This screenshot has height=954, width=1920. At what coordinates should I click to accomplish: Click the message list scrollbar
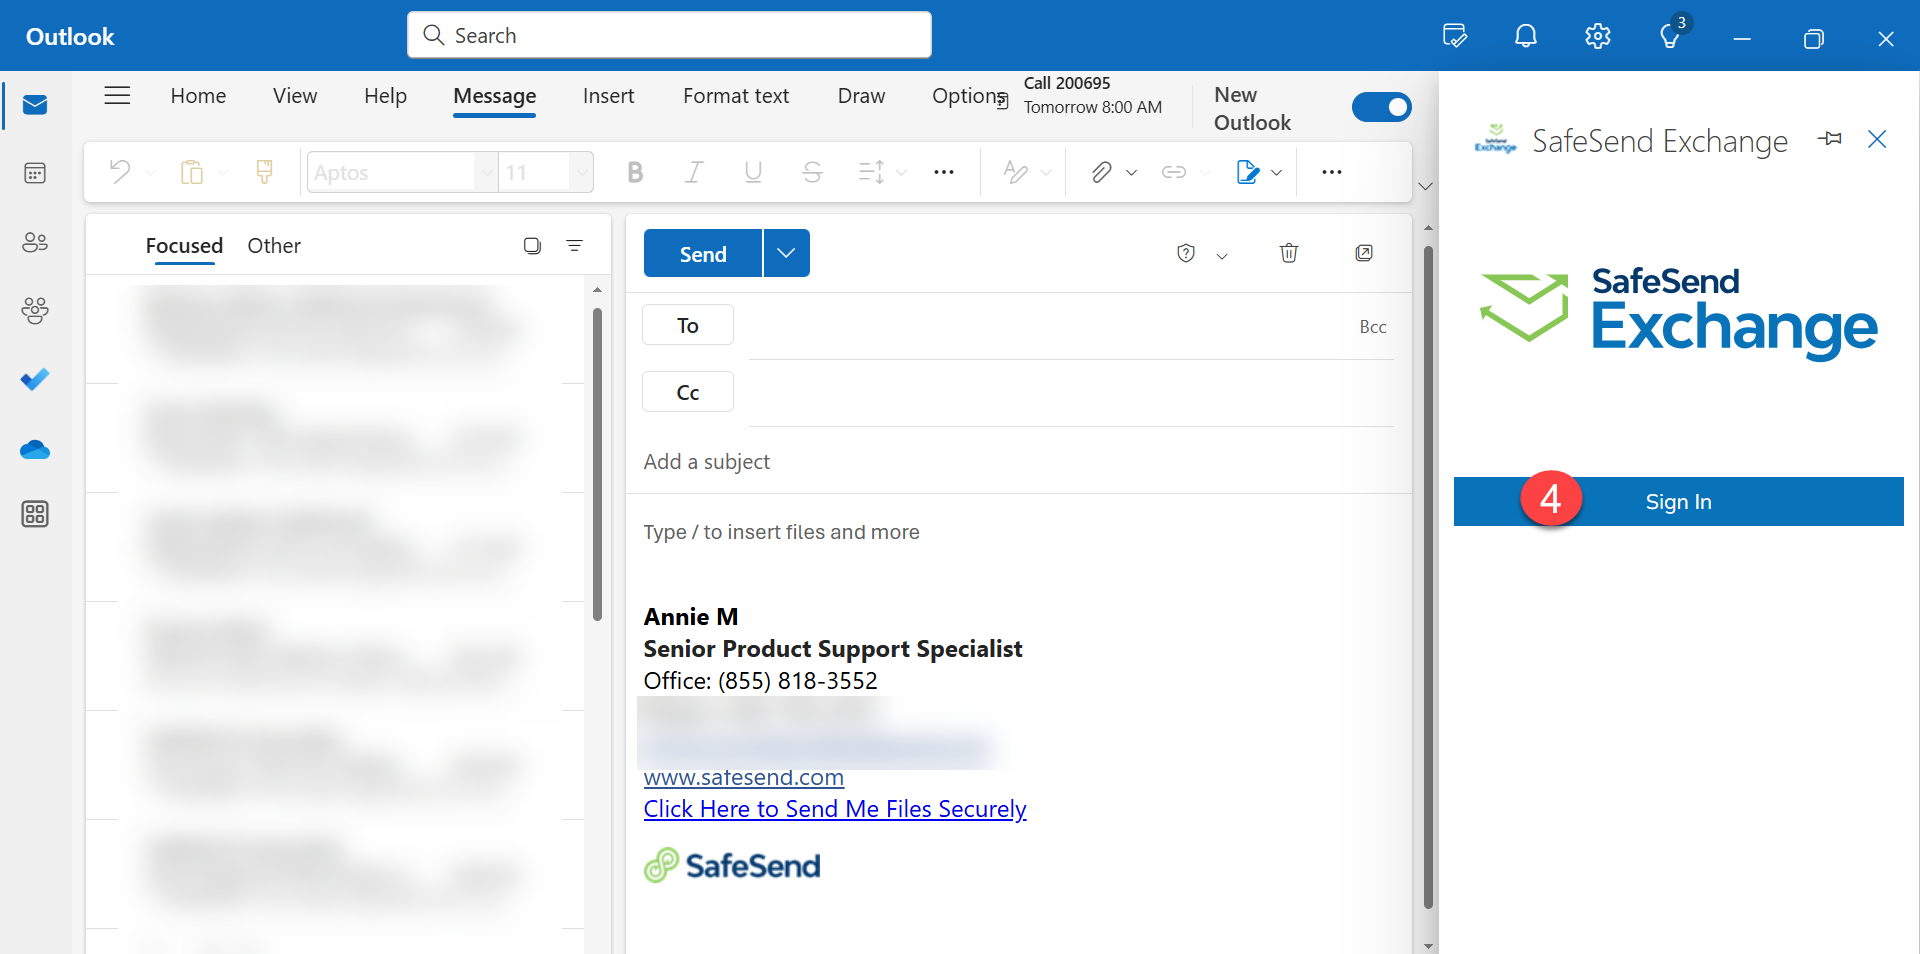(597, 464)
